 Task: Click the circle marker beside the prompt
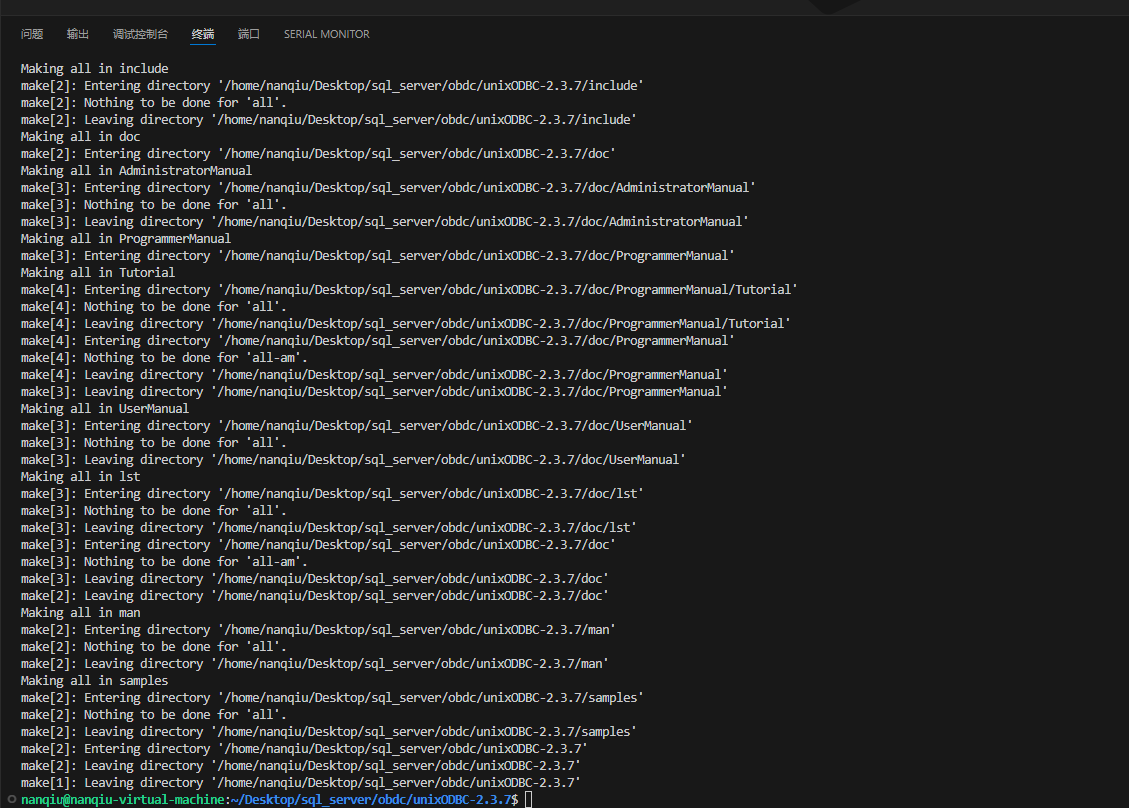pyautogui.click(x=12, y=799)
